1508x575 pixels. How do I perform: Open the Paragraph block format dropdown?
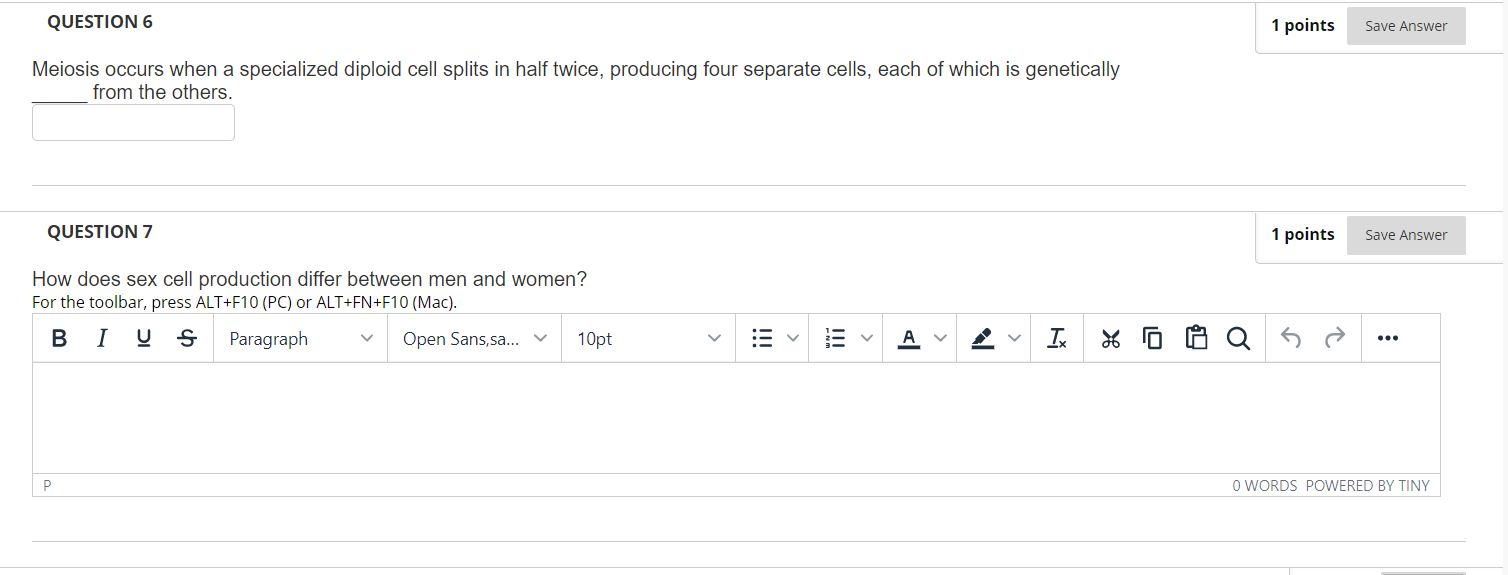300,339
